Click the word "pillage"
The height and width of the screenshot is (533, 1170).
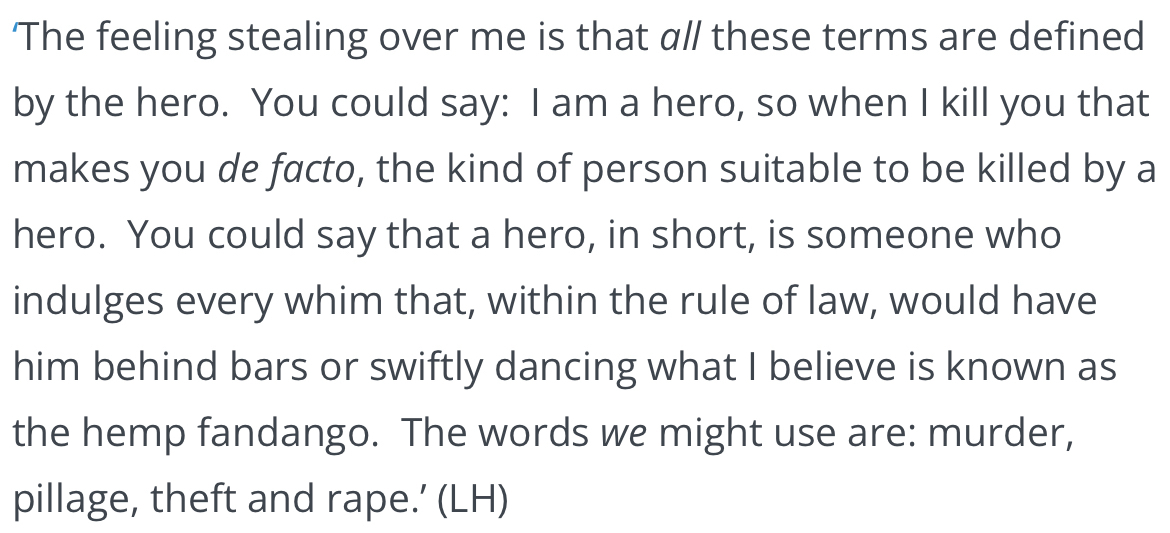[x=71, y=500]
